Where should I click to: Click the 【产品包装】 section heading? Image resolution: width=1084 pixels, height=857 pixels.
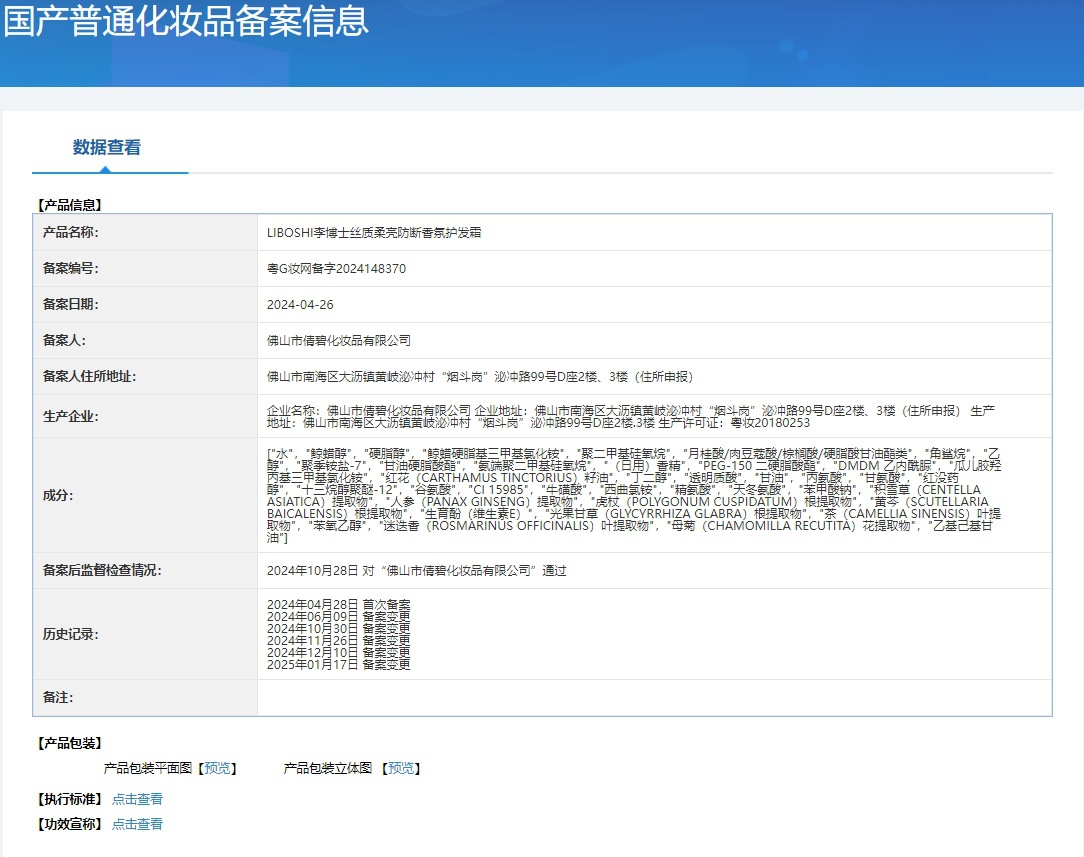point(70,743)
